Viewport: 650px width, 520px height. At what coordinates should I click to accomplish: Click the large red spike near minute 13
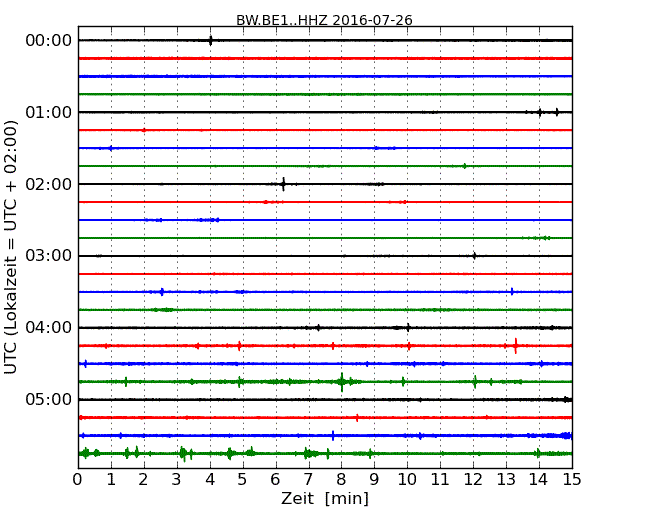[x=516, y=346]
